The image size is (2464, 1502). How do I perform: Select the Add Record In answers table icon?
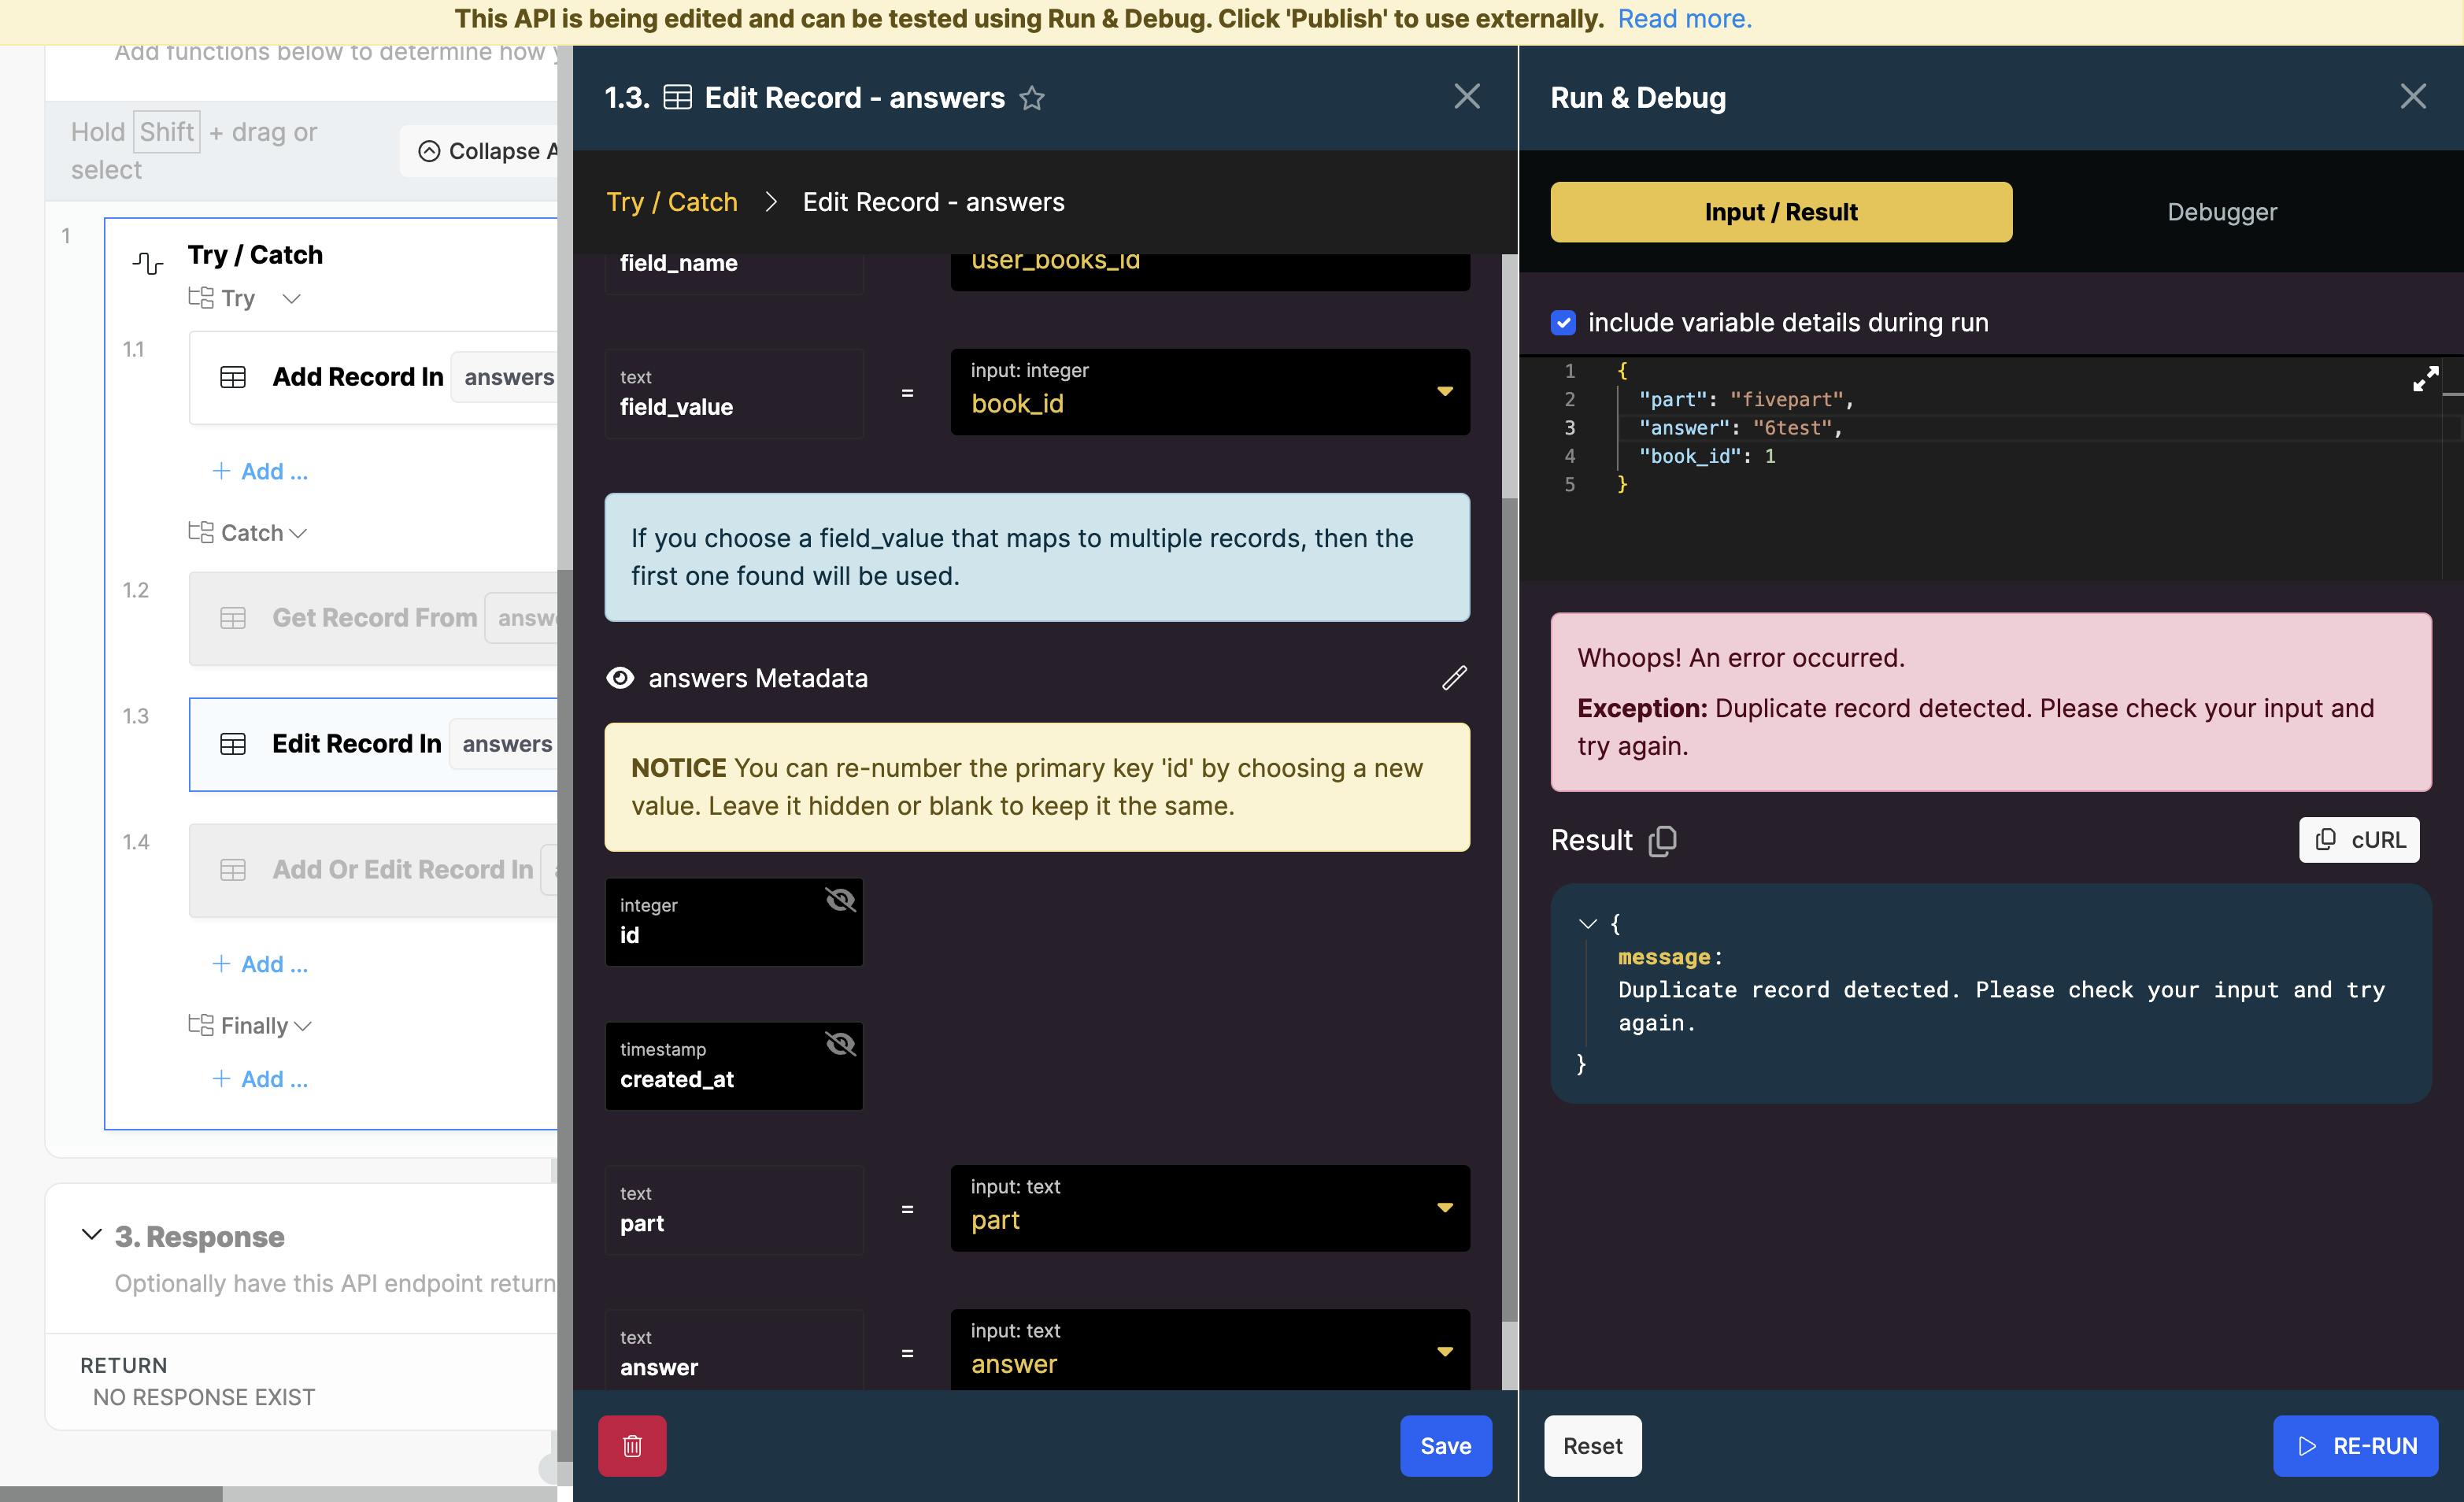(233, 377)
